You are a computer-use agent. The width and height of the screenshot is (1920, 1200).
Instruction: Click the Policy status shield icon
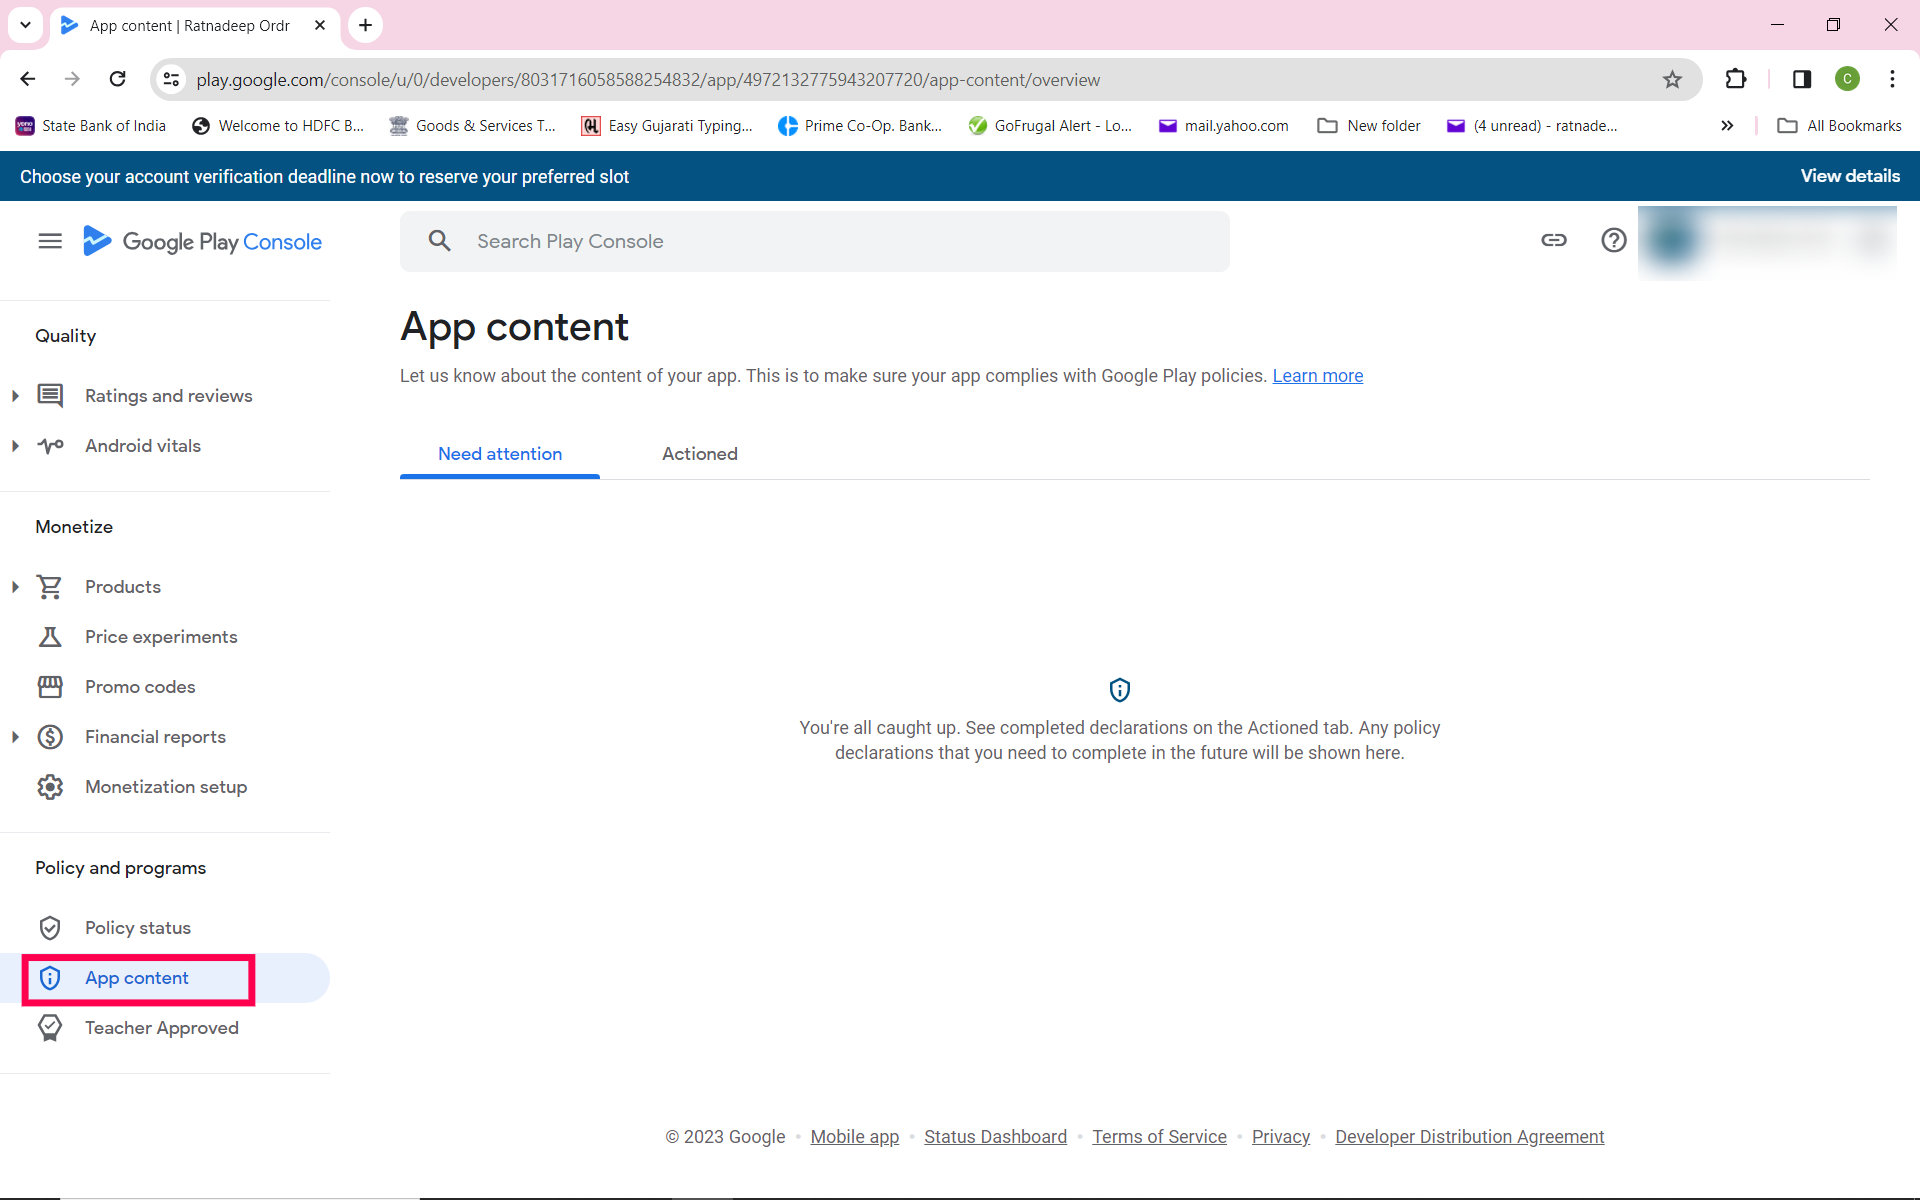[x=50, y=928]
